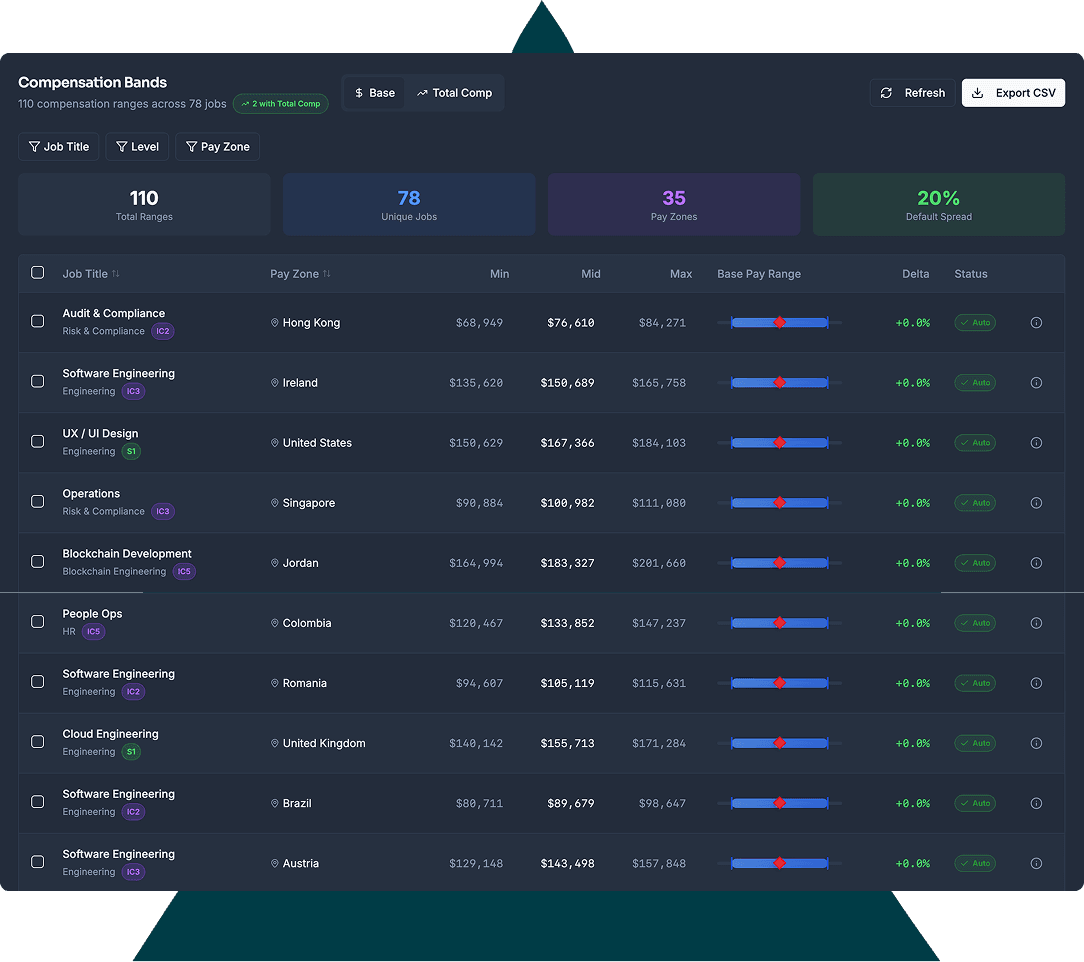Click the refresh circular arrows icon
1084x962 pixels.
click(x=886, y=92)
